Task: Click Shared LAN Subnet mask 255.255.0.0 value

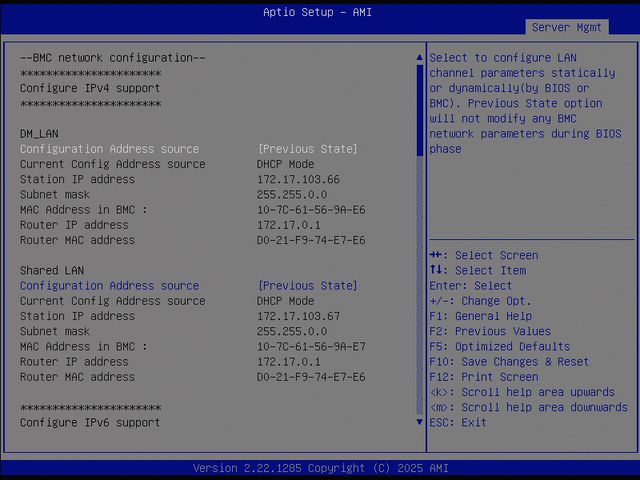Action: 292,331
